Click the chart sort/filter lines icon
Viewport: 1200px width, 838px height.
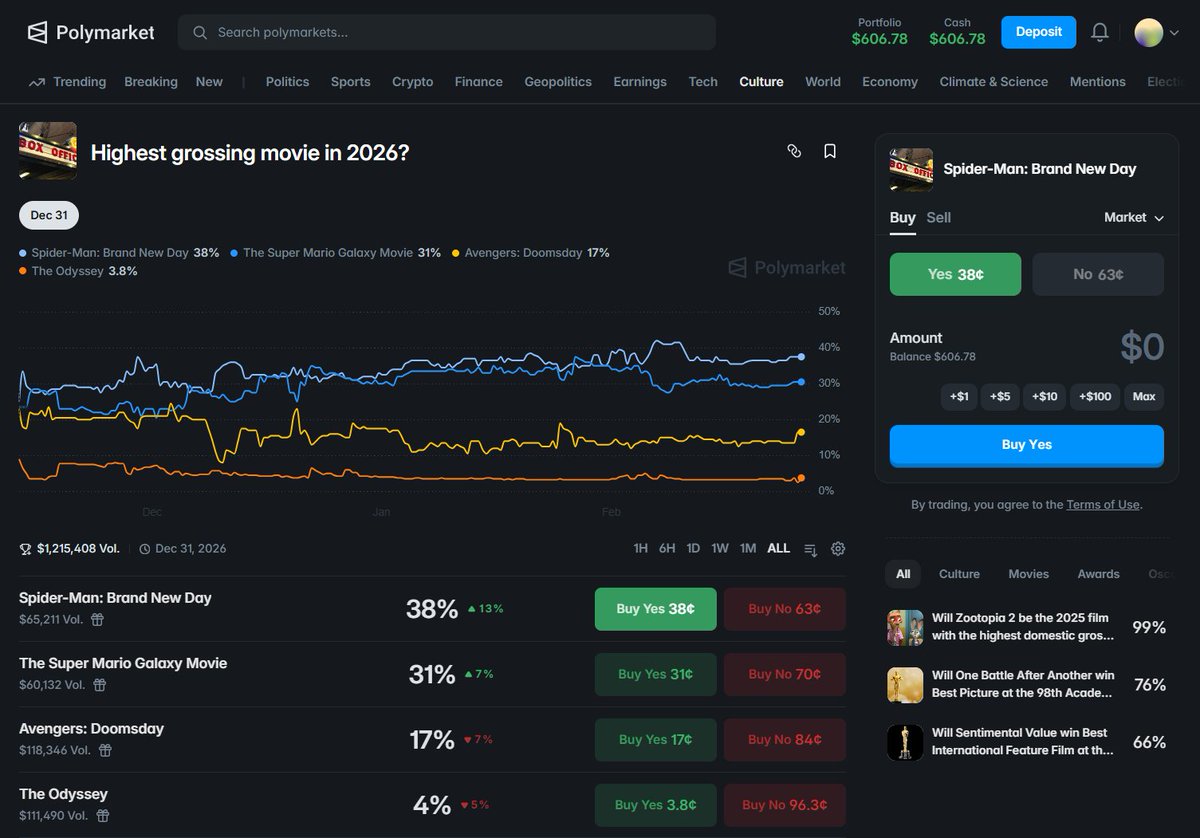pos(811,549)
